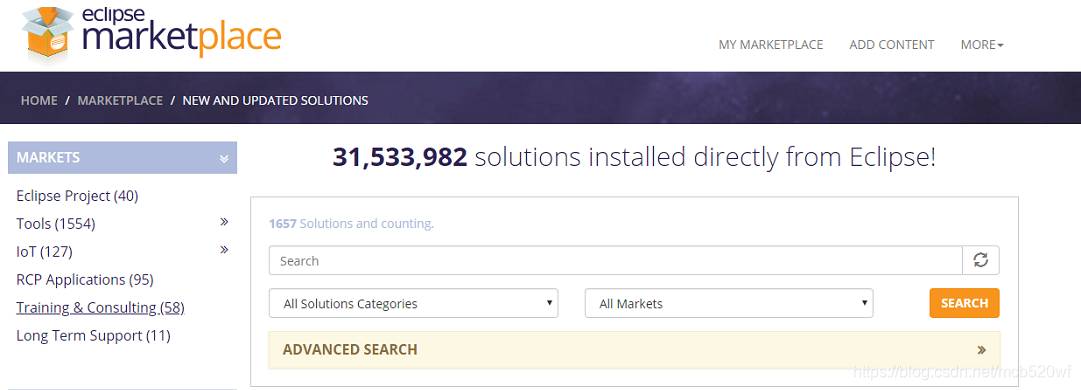Open the All Solutions Categories dropdown

click(x=414, y=303)
